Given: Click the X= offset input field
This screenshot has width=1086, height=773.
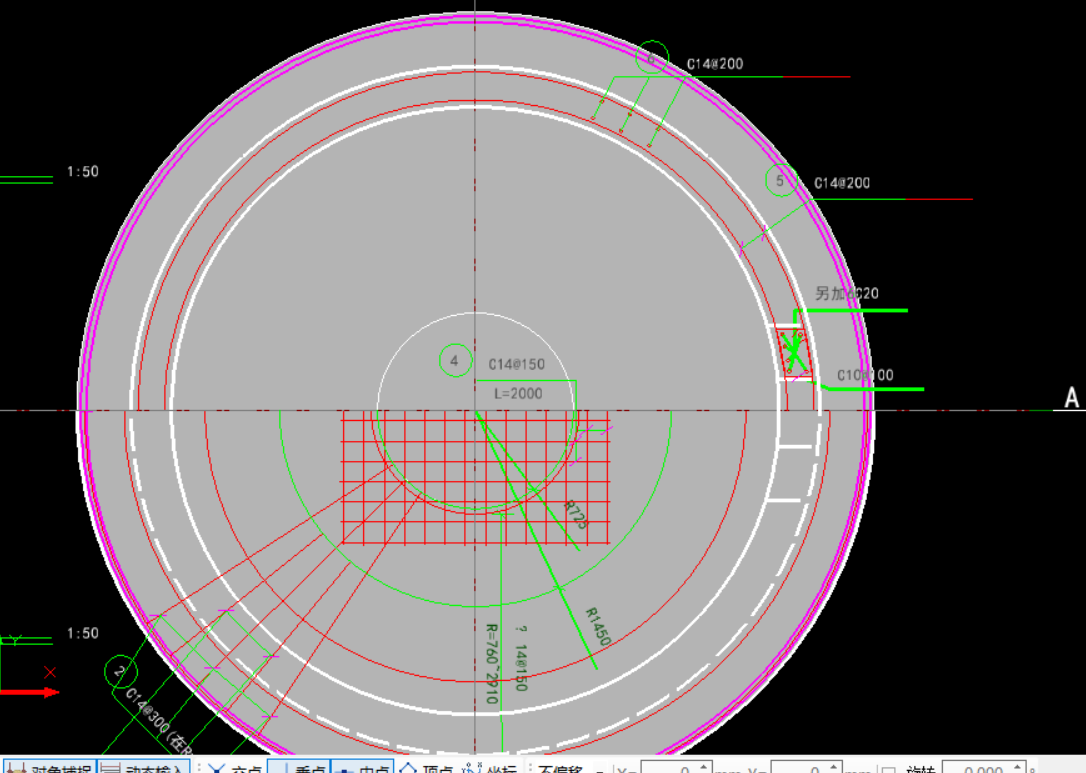Looking at the screenshot, I should click(x=675, y=768).
